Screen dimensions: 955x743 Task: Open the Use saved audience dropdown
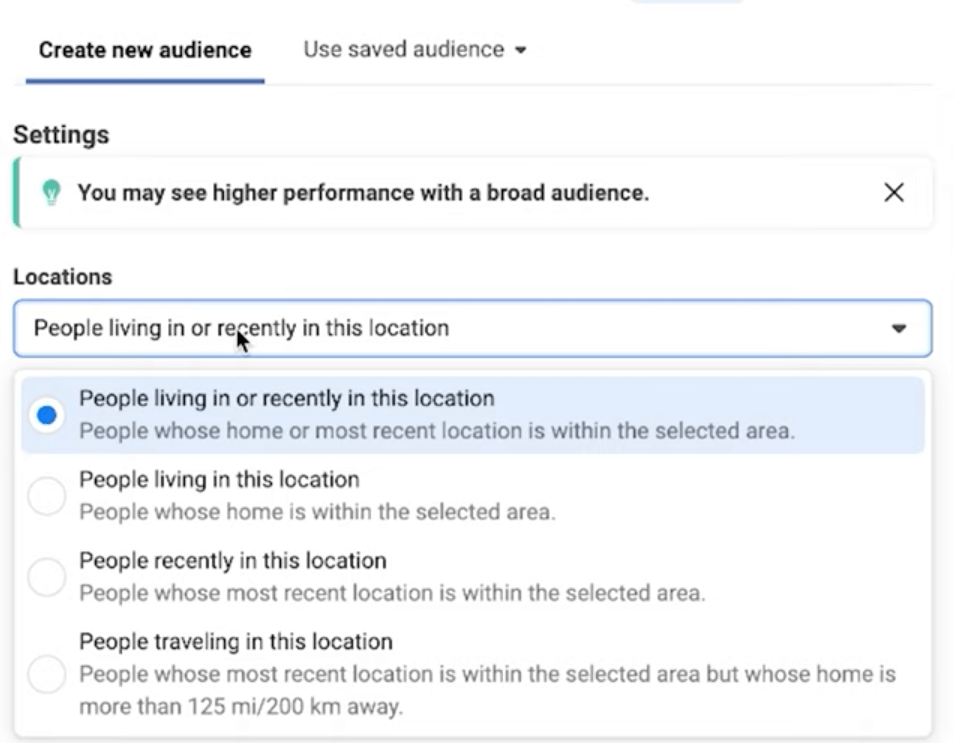pyautogui.click(x=415, y=49)
